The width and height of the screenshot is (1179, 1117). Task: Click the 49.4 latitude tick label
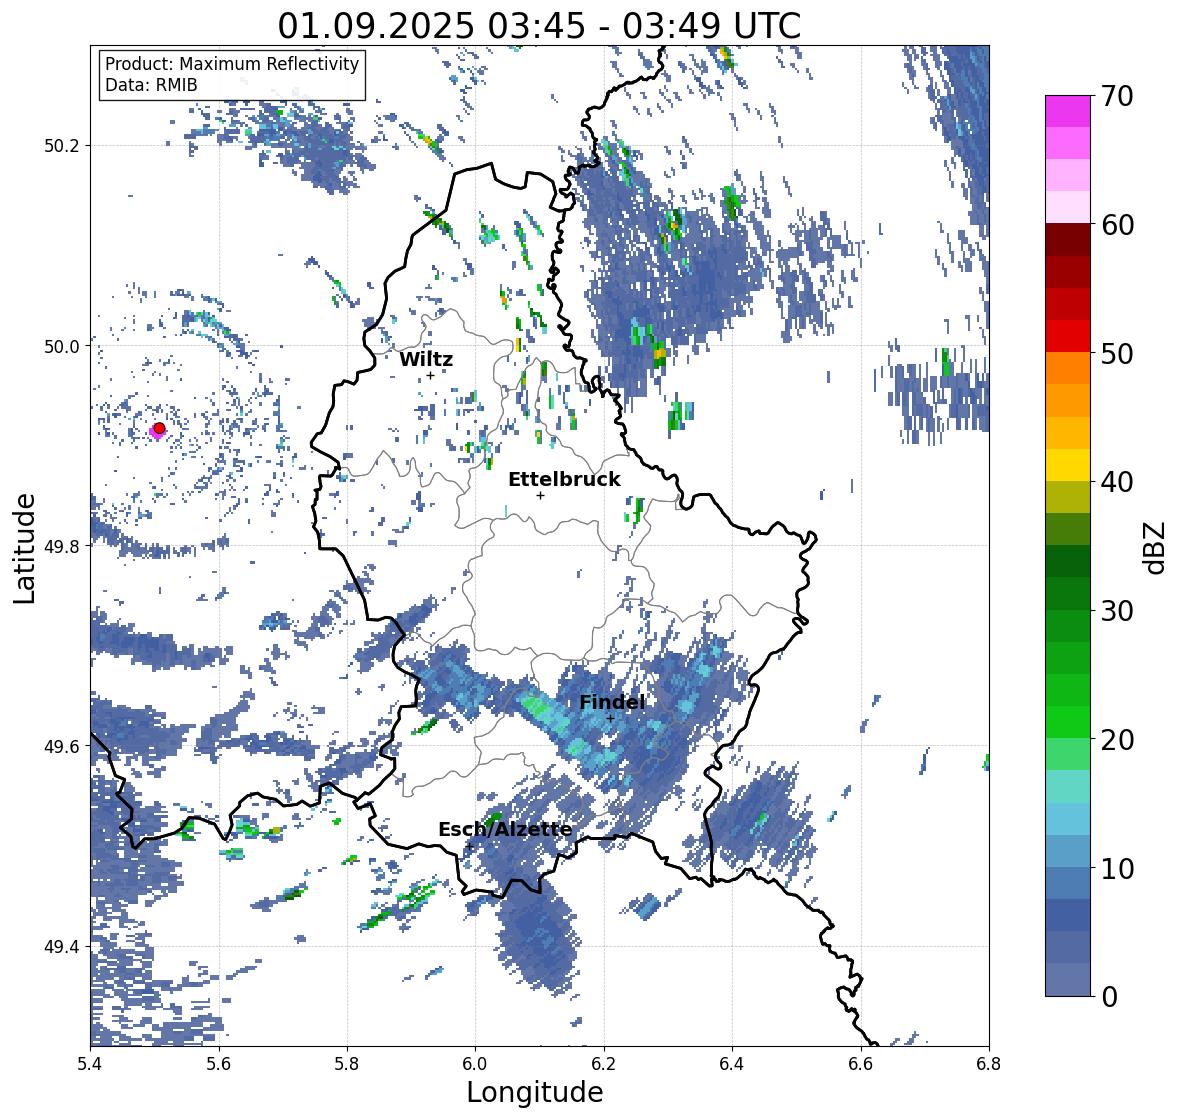62,946
